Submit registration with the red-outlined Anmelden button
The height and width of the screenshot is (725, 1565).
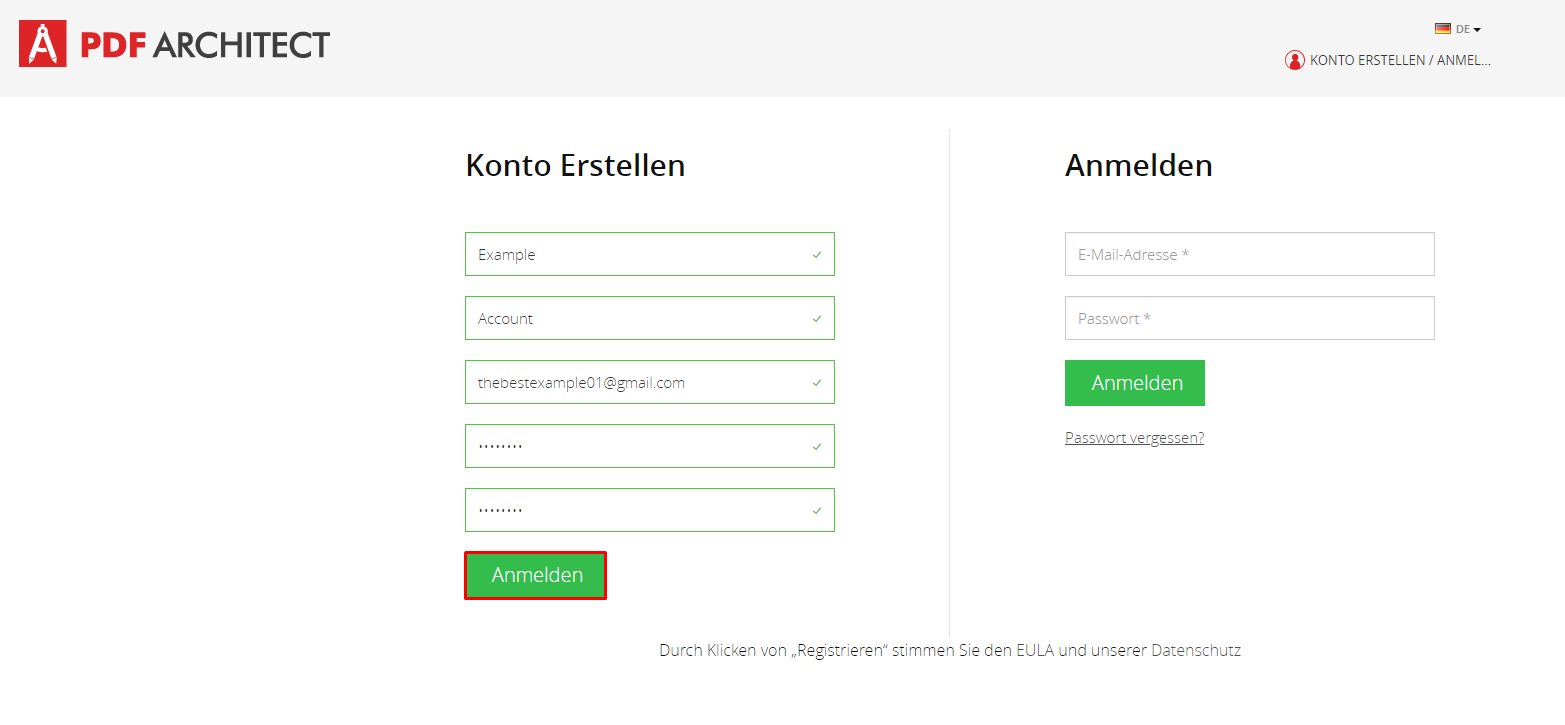pyautogui.click(x=536, y=575)
